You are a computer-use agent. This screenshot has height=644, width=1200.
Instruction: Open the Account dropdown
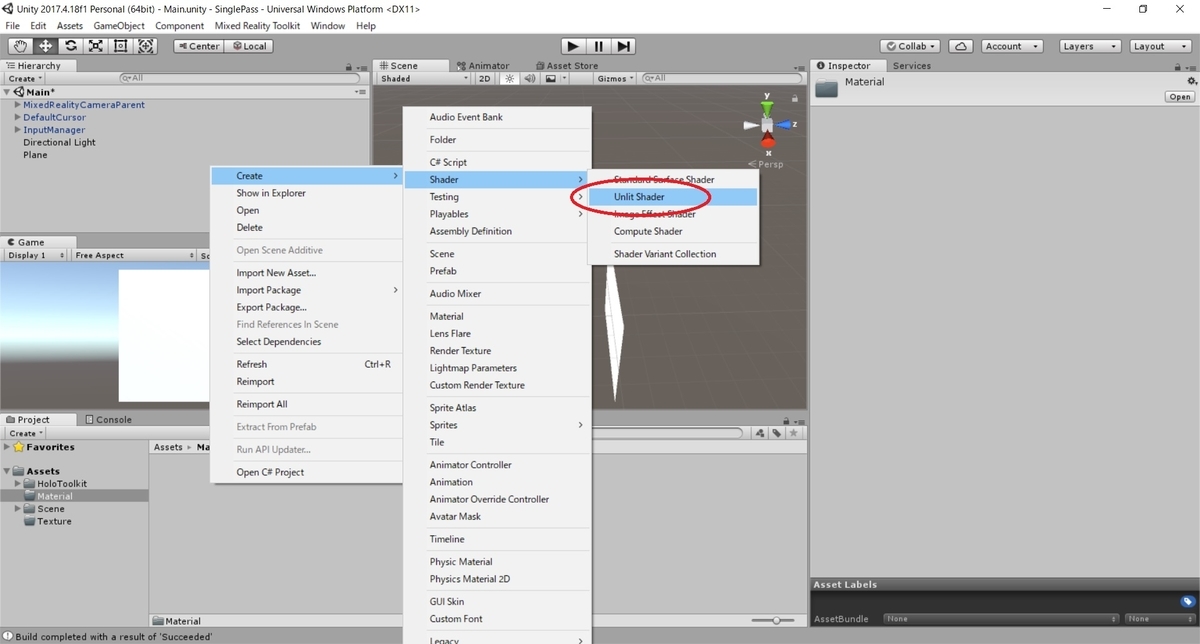(x=1010, y=46)
